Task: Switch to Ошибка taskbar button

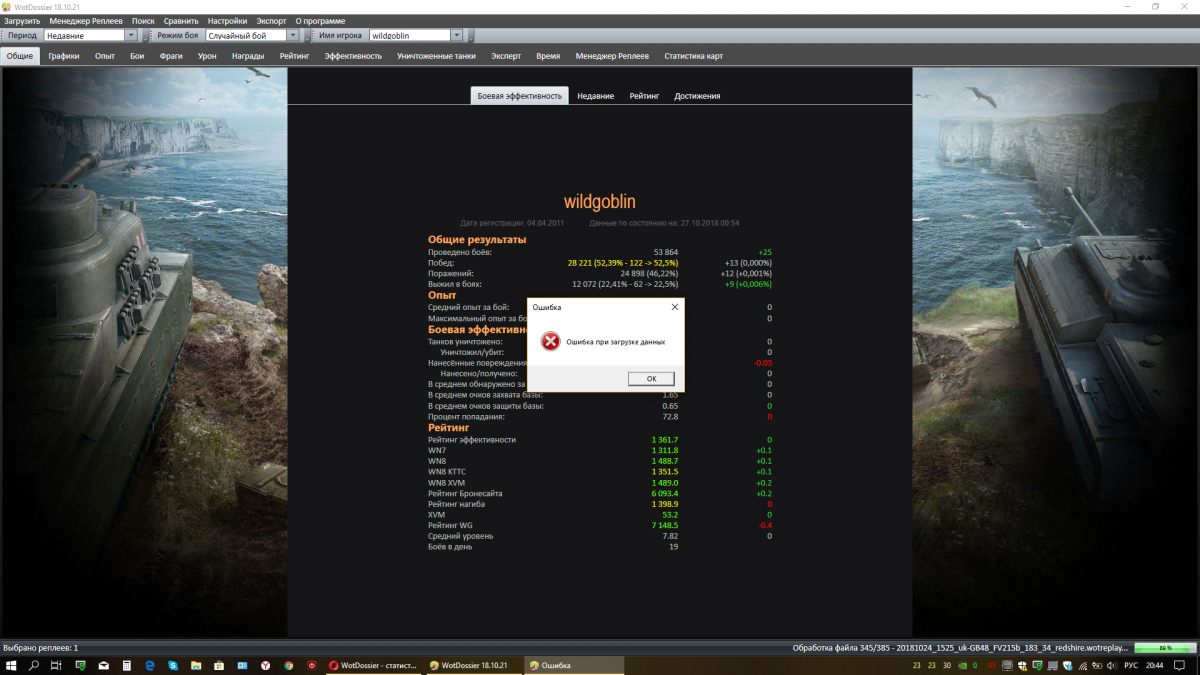Action: [x=574, y=665]
